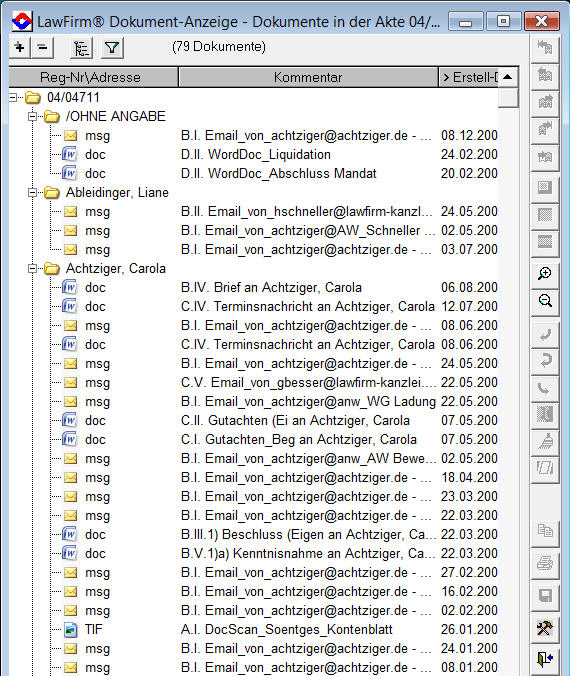Sort by the Reg-Nr\Adresse column header
570x676 pixels.
(x=93, y=77)
